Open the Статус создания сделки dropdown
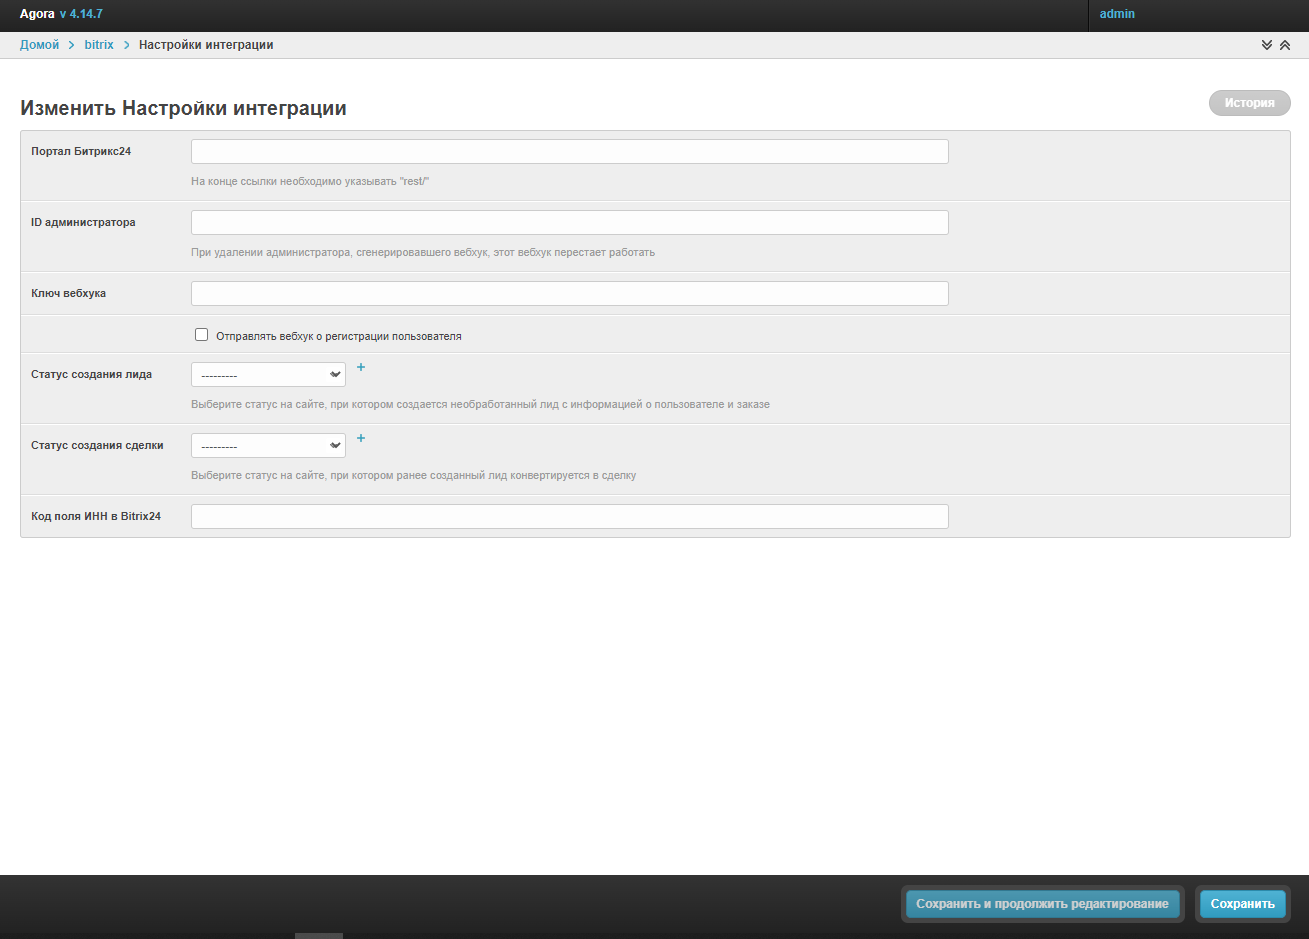 [x=268, y=446]
